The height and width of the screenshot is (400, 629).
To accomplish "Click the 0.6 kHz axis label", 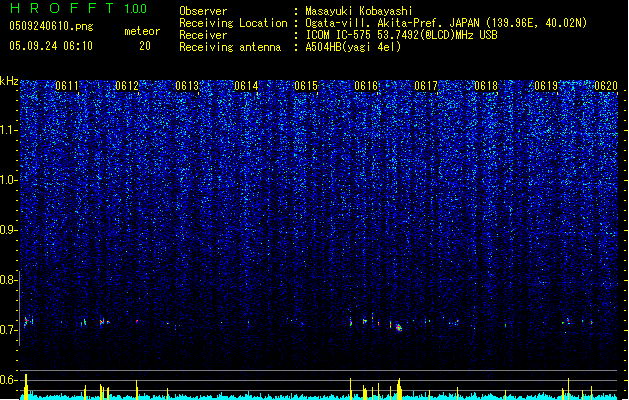I will coord(7,380).
